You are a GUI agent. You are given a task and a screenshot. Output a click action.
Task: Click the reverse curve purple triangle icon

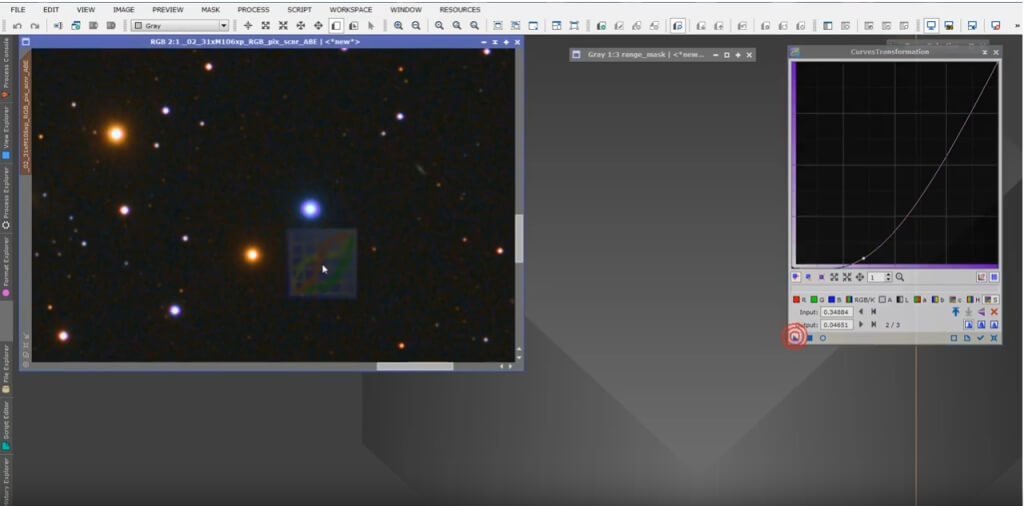pyautogui.click(x=981, y=311)
